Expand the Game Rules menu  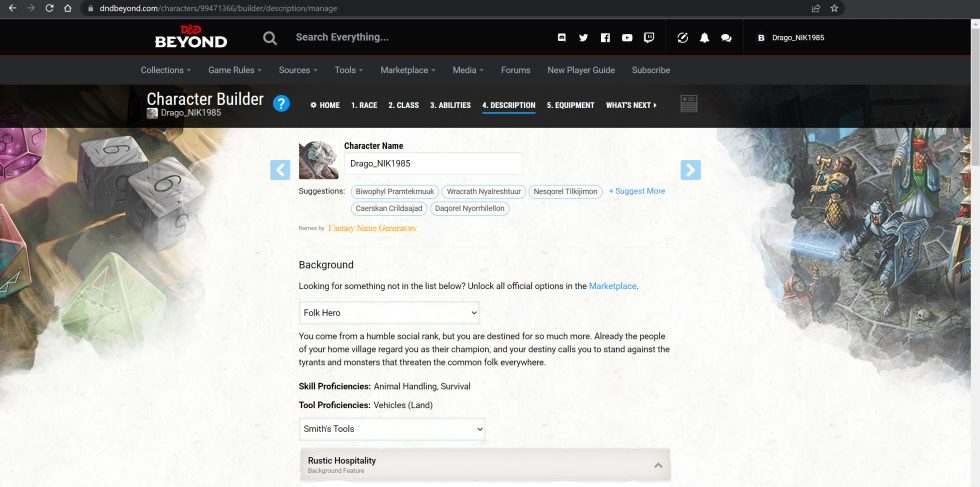click(x=235, y=70)
